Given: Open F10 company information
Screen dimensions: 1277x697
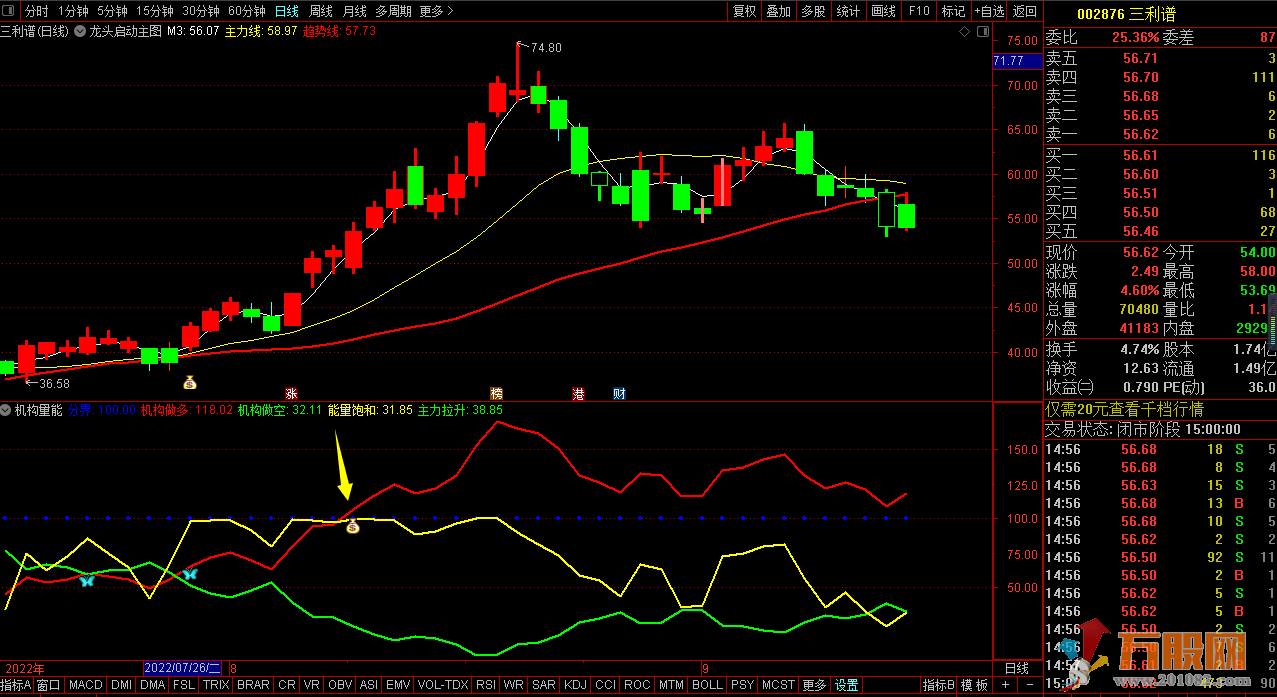Looking at the screenshot, I should coord(918,11).
